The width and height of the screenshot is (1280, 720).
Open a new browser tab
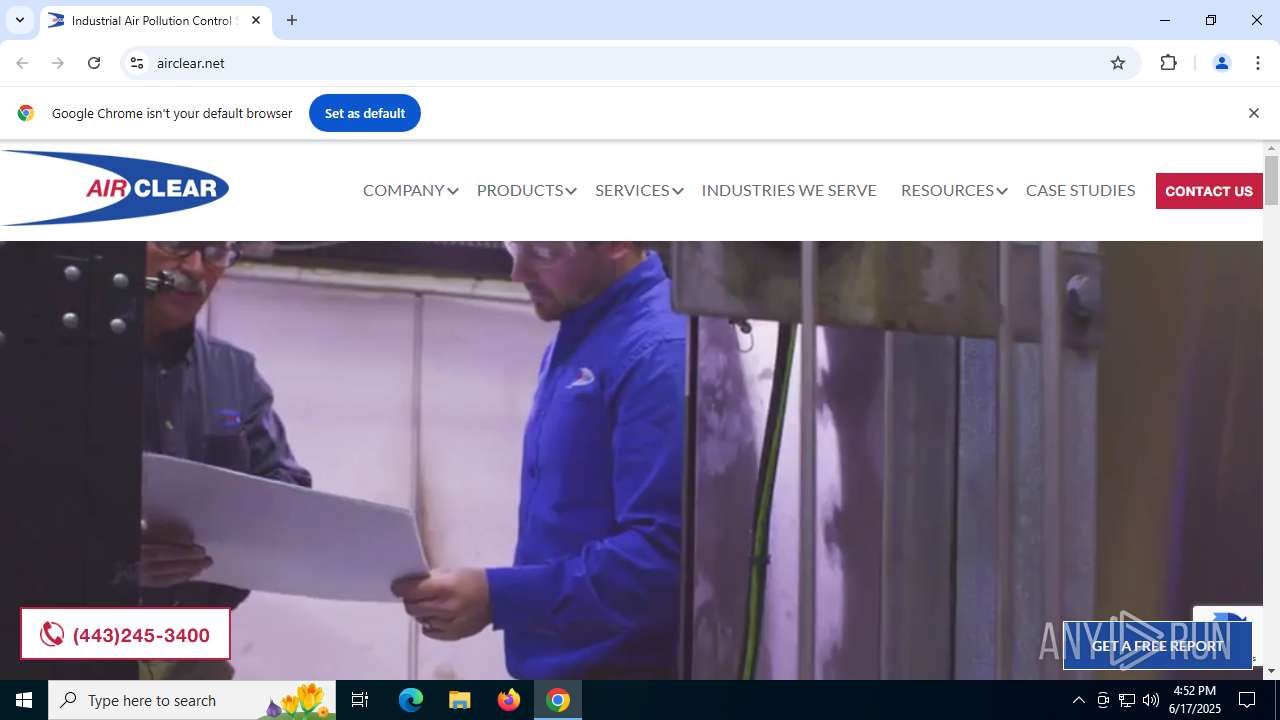coord(292,20)
